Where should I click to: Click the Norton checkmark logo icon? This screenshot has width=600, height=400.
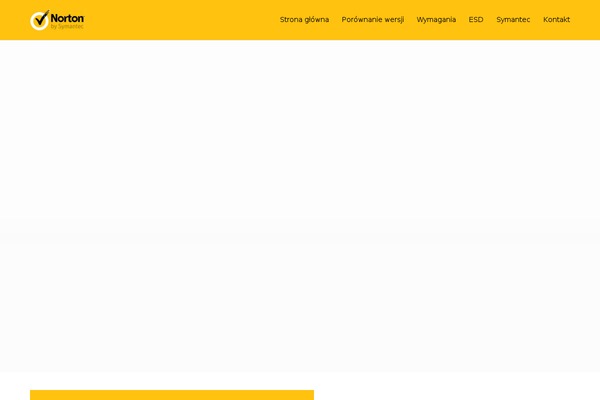(x=39, y=20)
